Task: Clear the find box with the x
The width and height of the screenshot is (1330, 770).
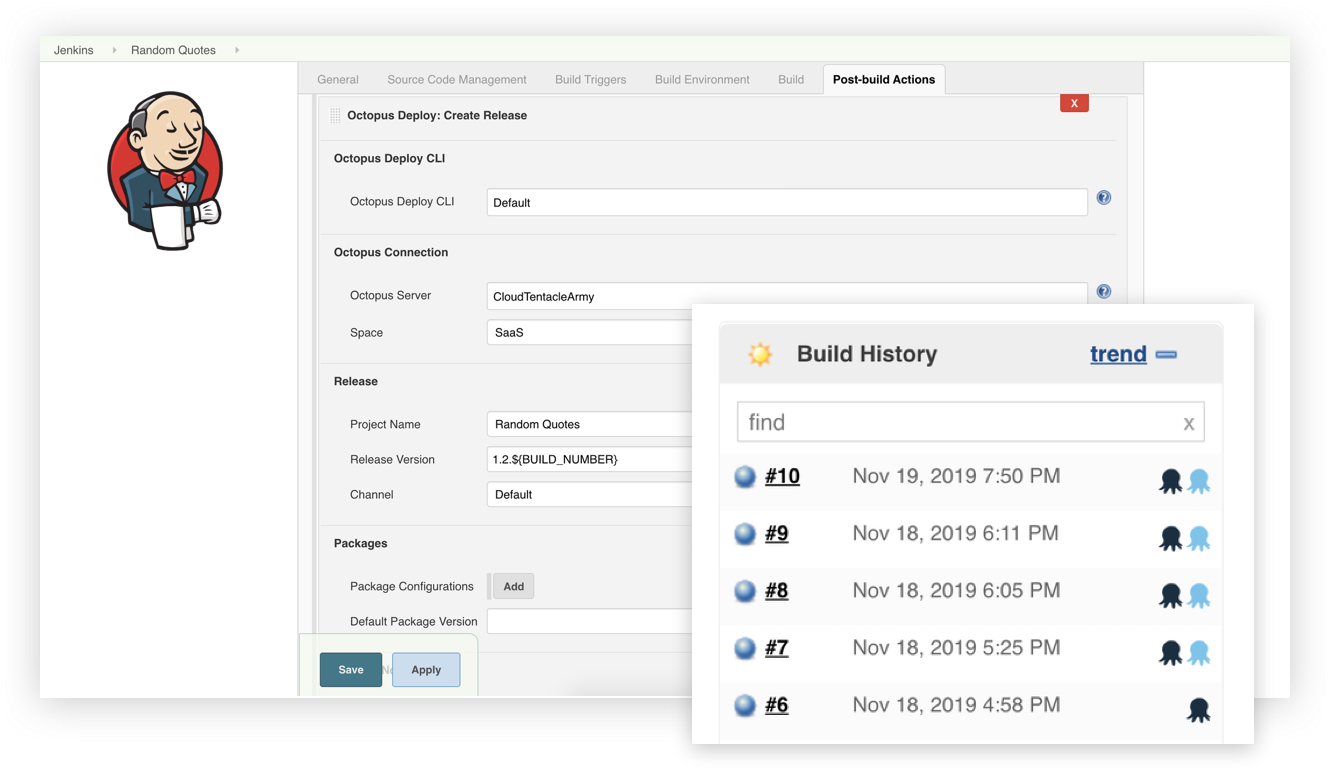Action: pos(1189,424)
